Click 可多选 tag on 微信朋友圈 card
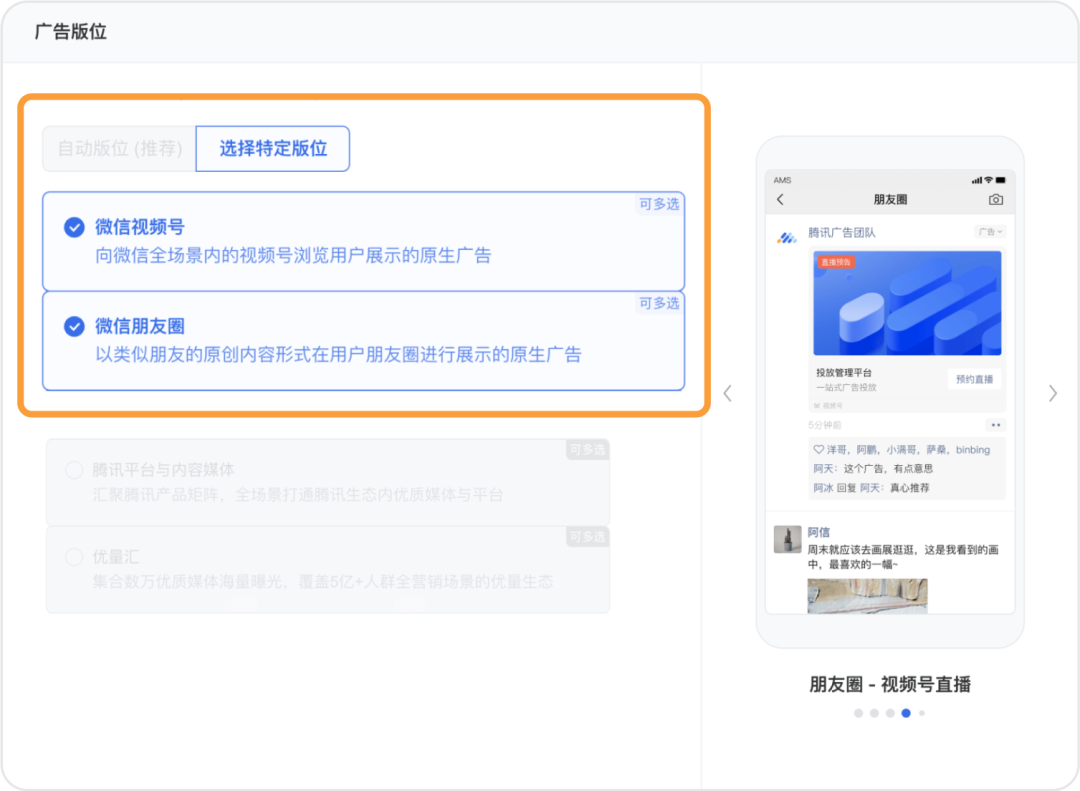1080x791 pixels. point(659,303)
